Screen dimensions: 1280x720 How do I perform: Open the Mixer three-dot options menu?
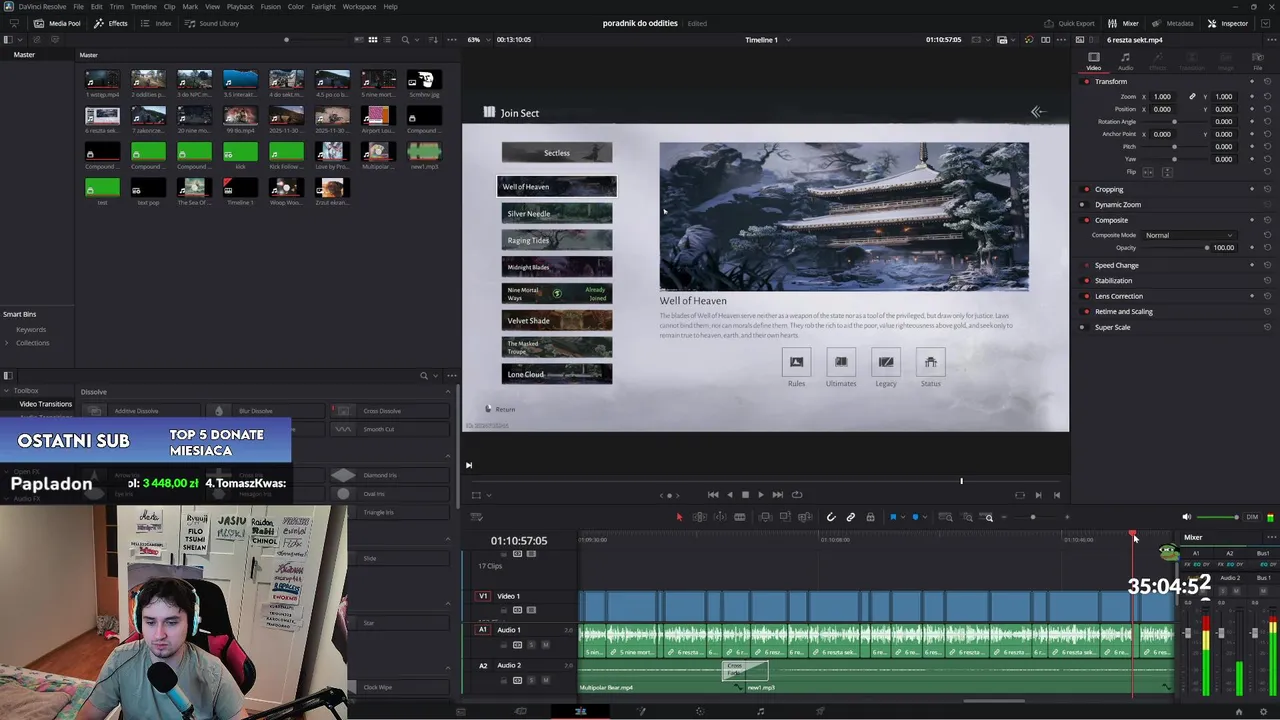1271,537
